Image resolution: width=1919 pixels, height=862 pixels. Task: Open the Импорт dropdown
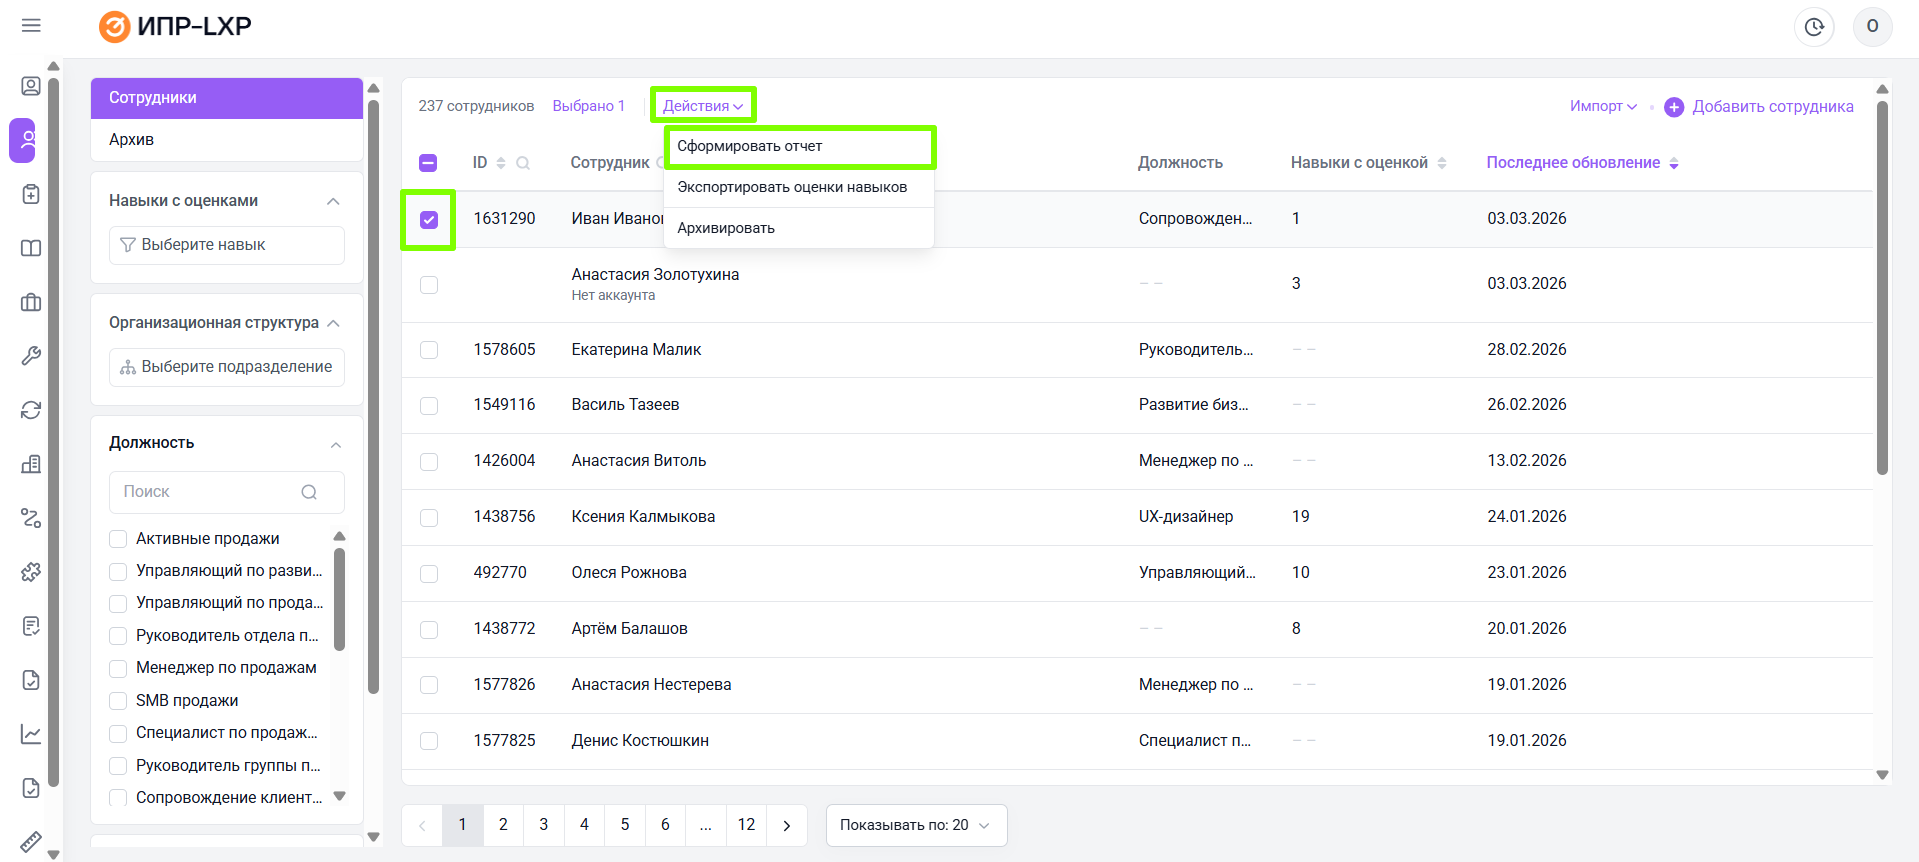click(x=1602, y=106)
